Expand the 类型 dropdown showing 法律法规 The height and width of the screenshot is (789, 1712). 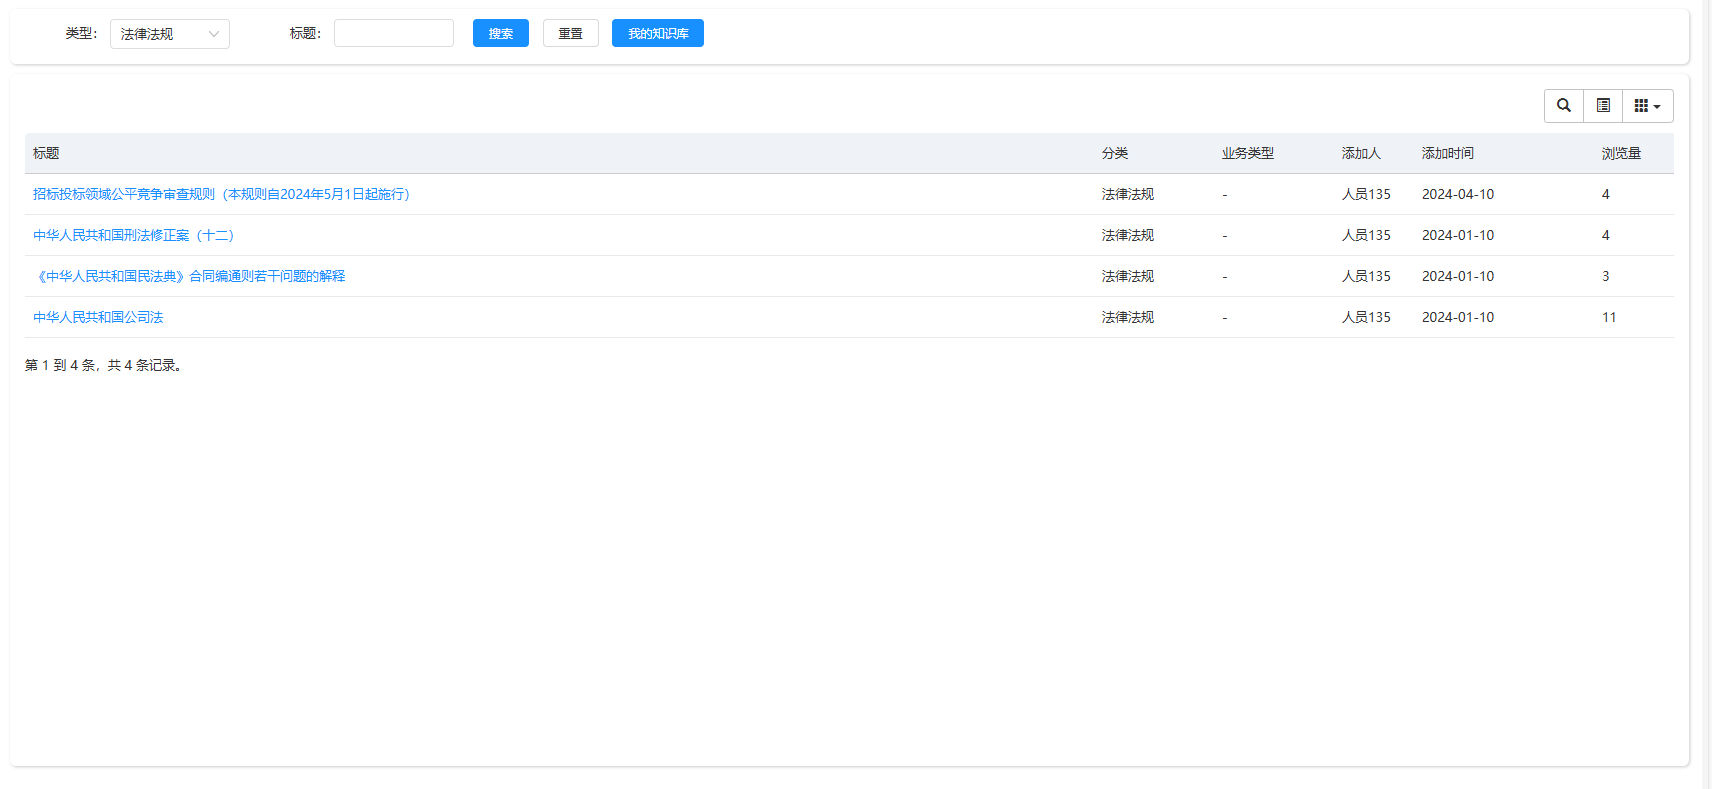point(169,34)
